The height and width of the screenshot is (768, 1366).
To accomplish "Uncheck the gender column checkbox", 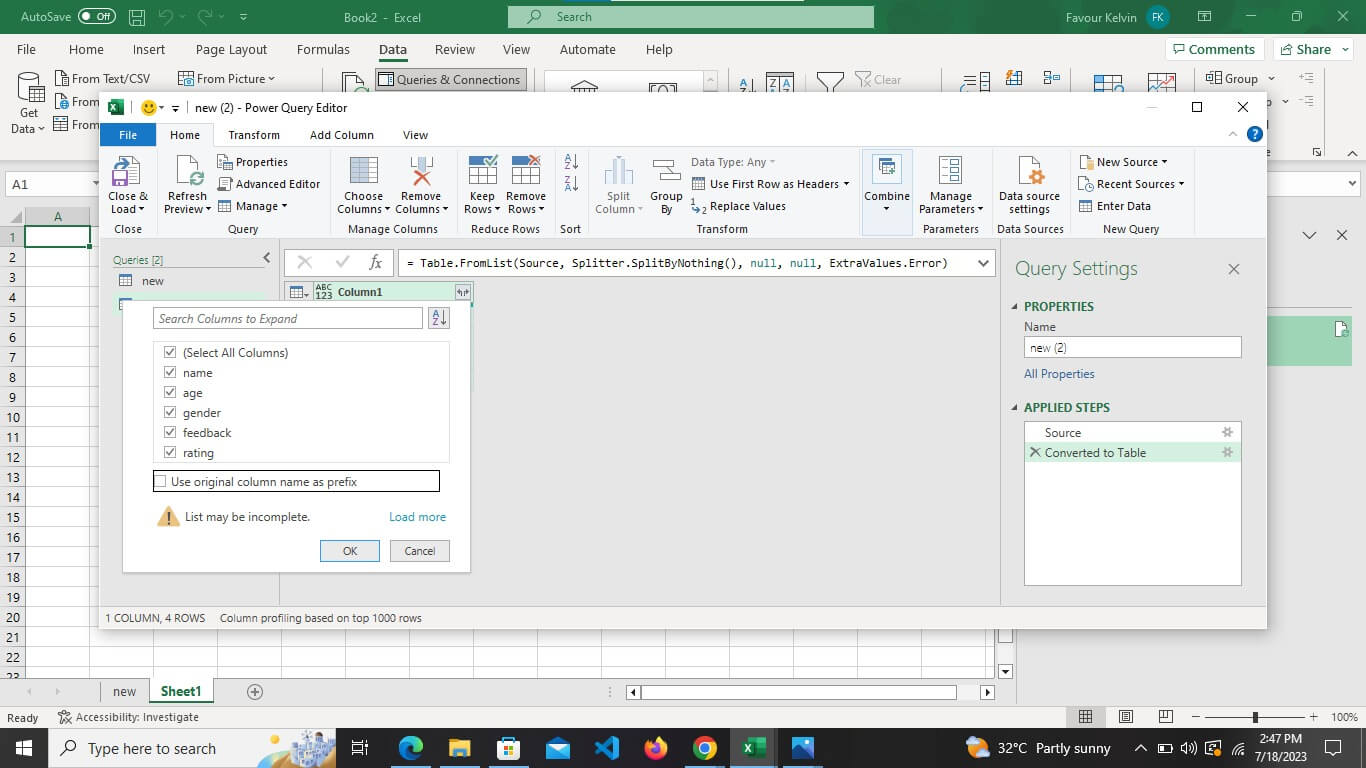I will (170, 412).
